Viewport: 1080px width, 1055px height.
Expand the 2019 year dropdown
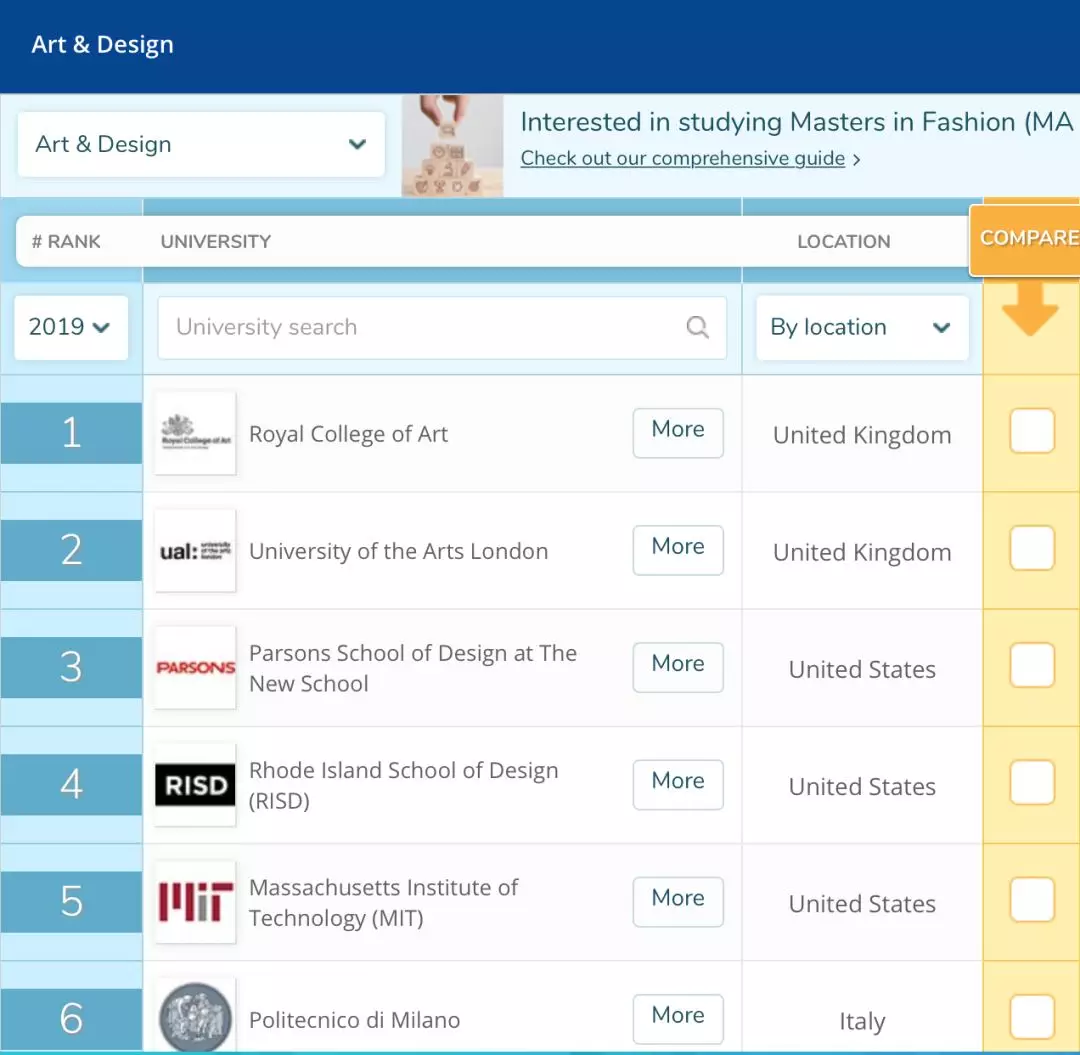click(x=71, y=327)
